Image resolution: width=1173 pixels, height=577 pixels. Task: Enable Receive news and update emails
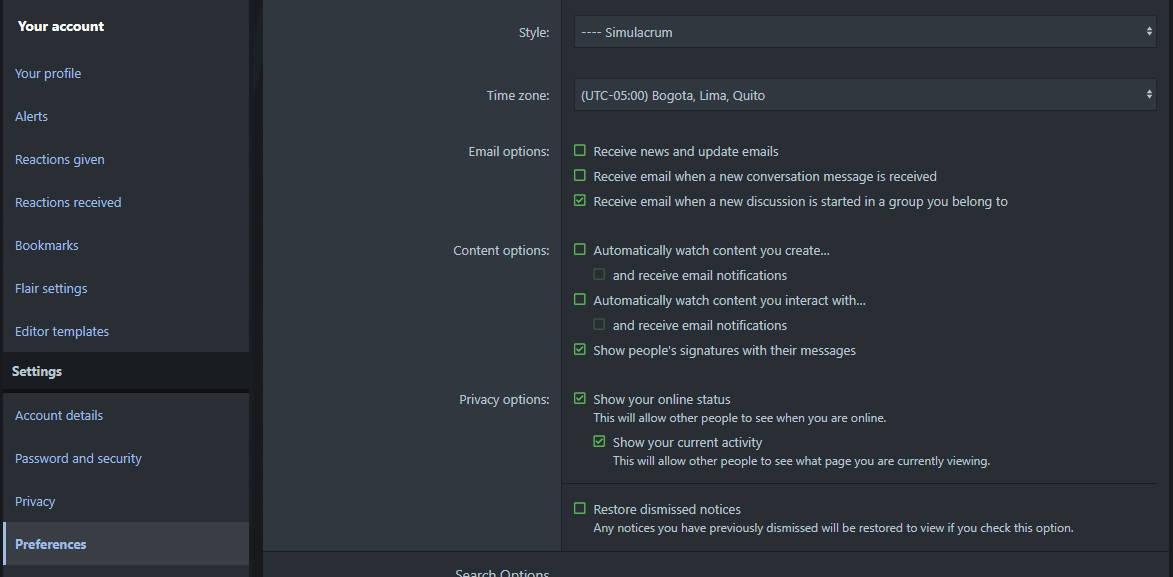[x=580, y=150]
